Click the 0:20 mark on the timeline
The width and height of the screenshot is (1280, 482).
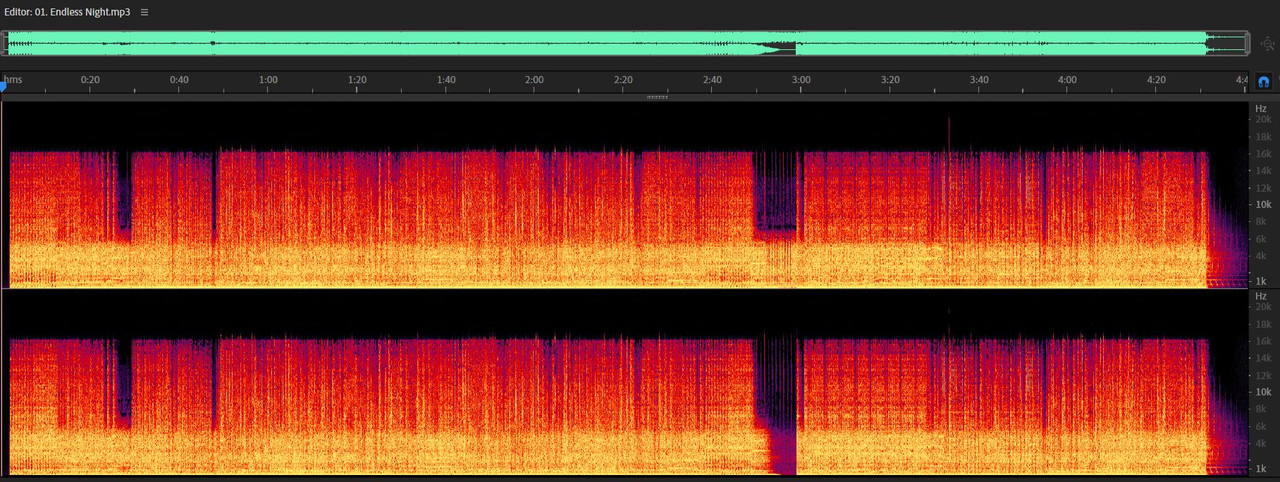click(90, 79)
